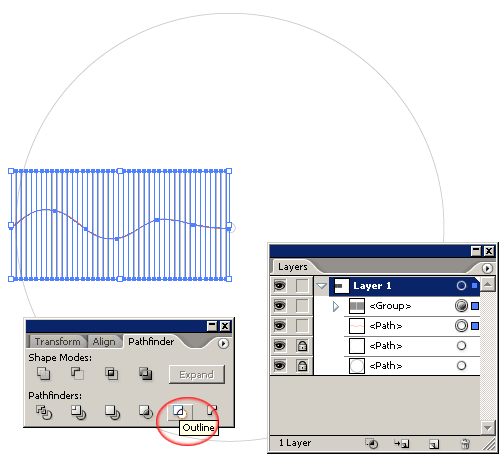The height and width of the screenshot is (460, 500).
Task: Click the Layer 1 thumbnail
Action: pos(341,286)
